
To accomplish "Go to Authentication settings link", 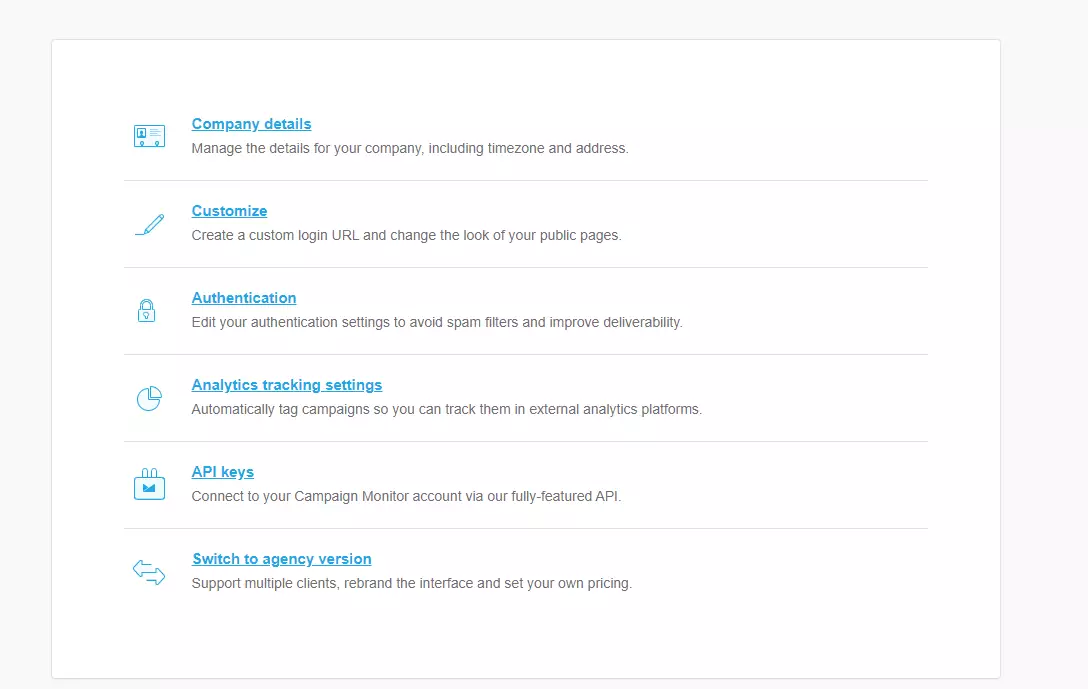I will 244,298.
